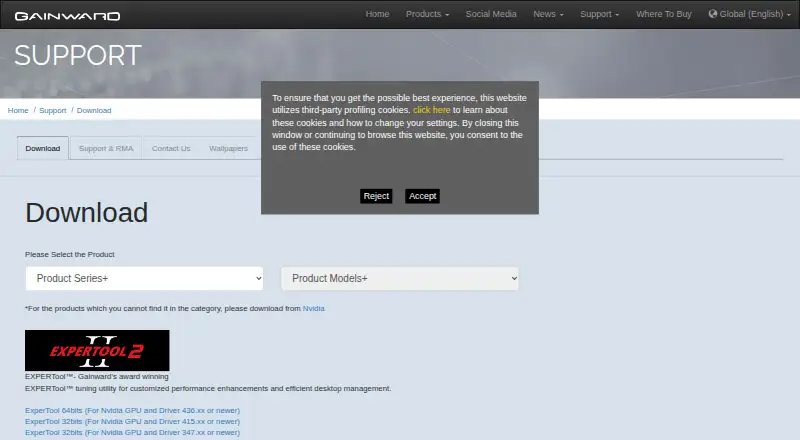
Task: Open the Social Media page
Action: point(491,14)
